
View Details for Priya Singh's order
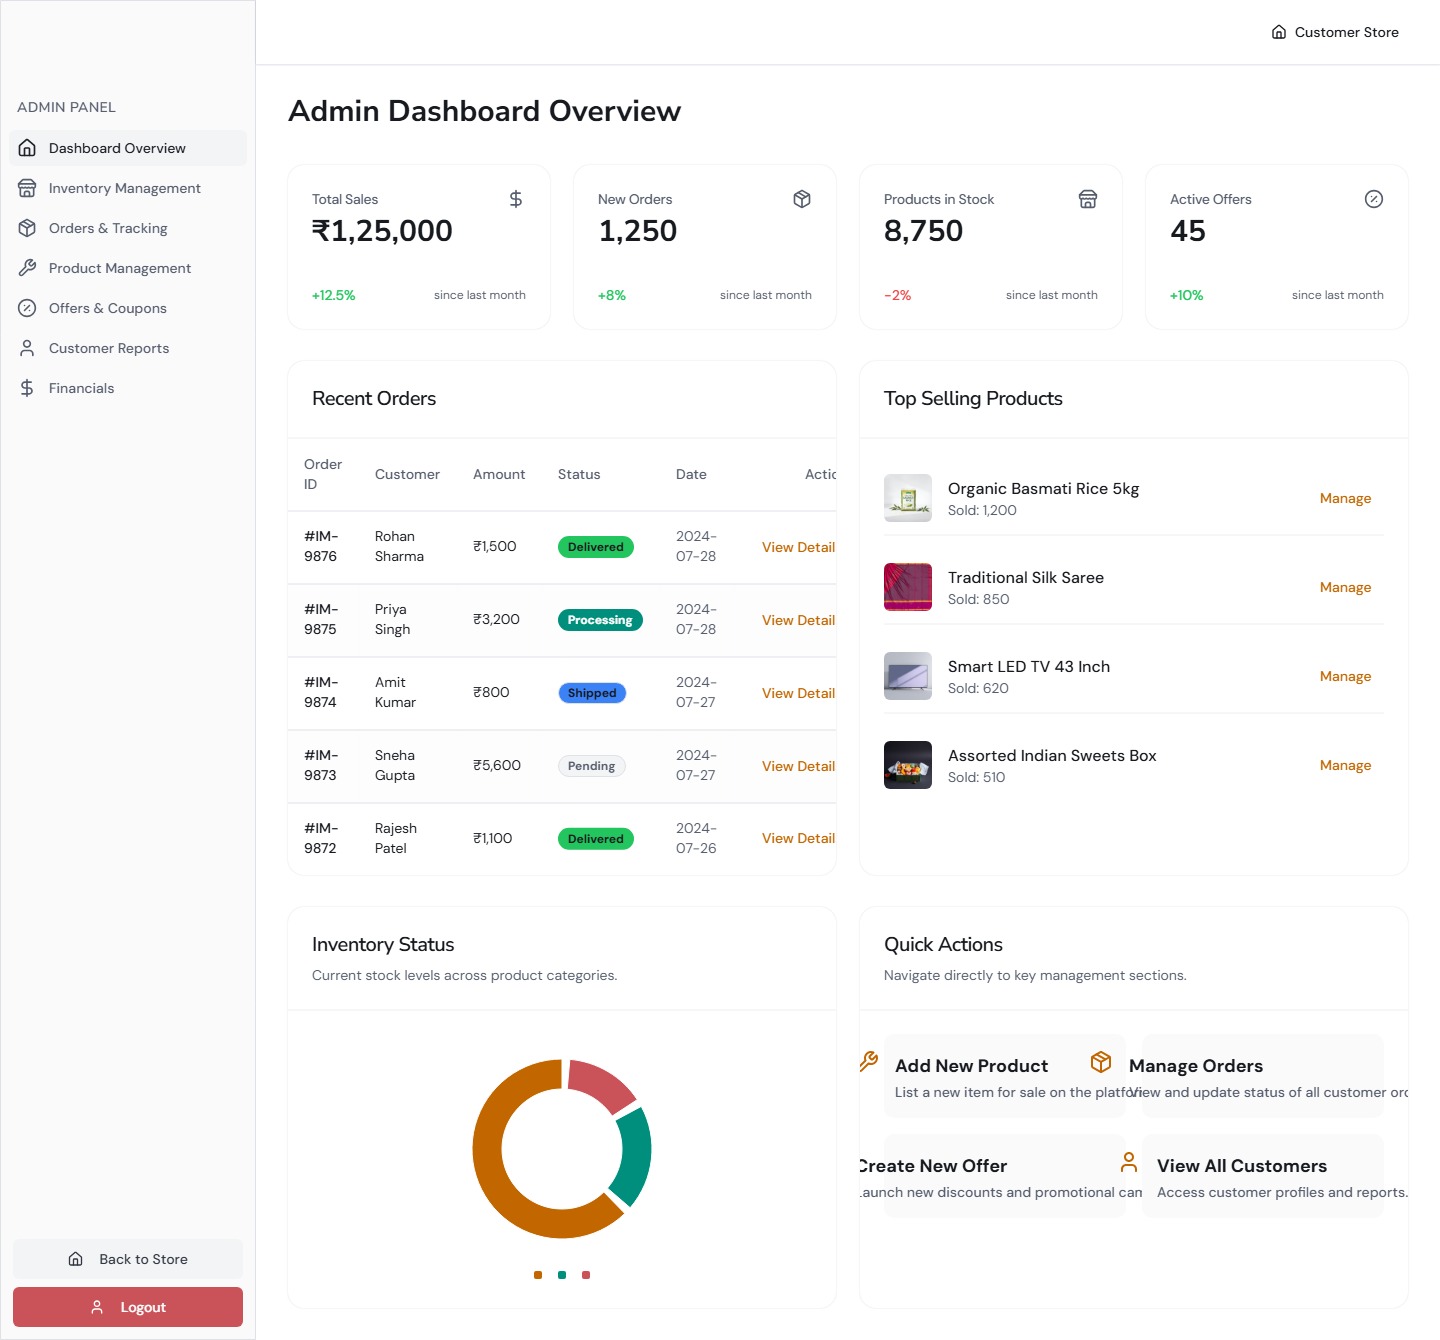coord(798,620)
